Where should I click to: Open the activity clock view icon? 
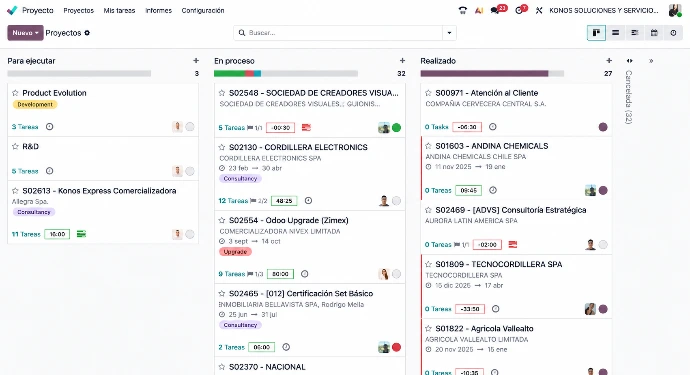coord(673,33)
